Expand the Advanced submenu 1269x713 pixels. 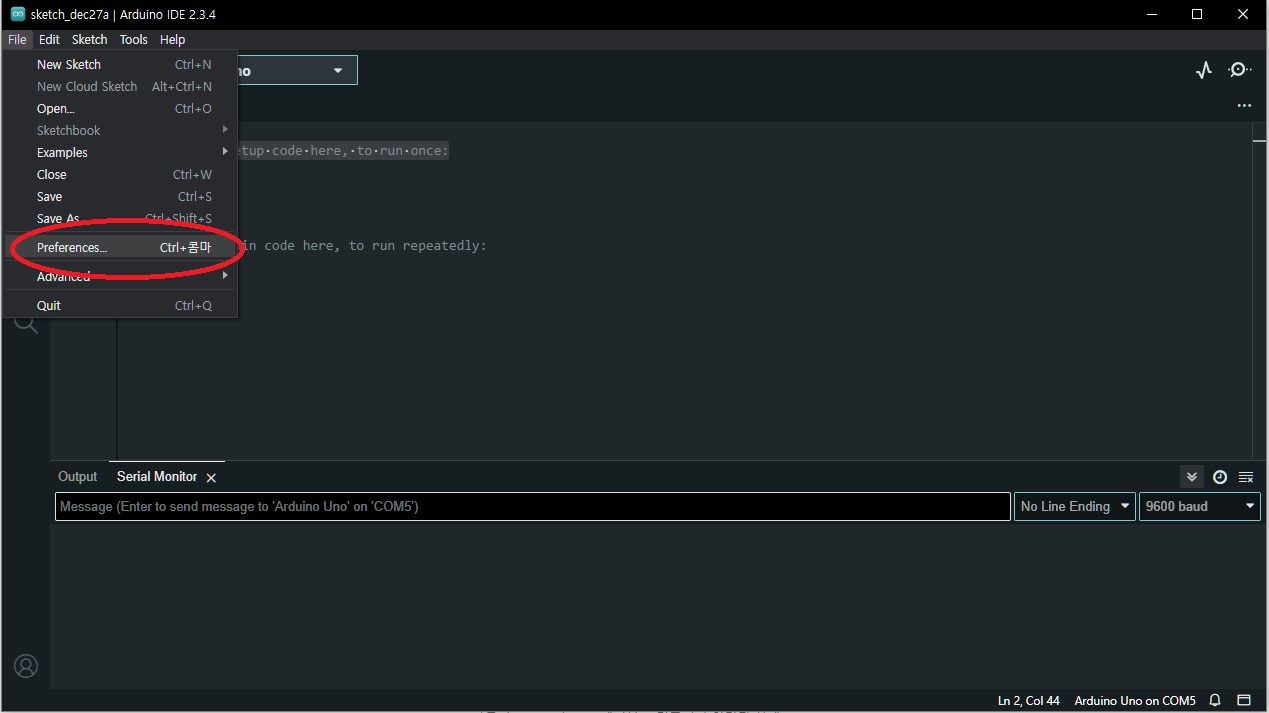[x=120, y=276]
